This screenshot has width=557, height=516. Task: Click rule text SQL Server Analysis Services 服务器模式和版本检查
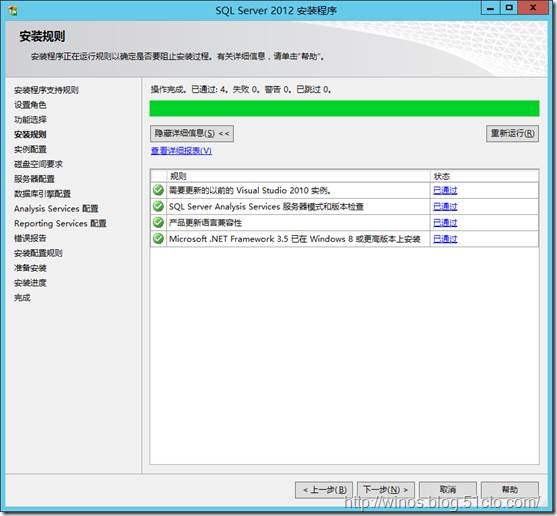tap(266, 207)
